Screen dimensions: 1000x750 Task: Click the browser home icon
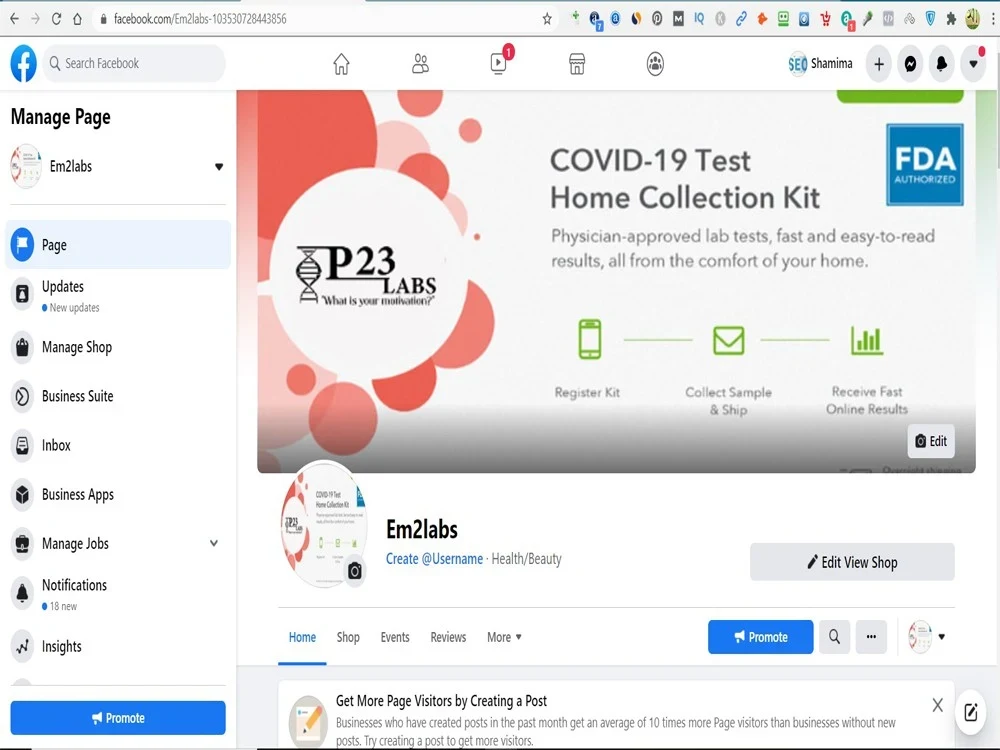[x=77, y=18]
